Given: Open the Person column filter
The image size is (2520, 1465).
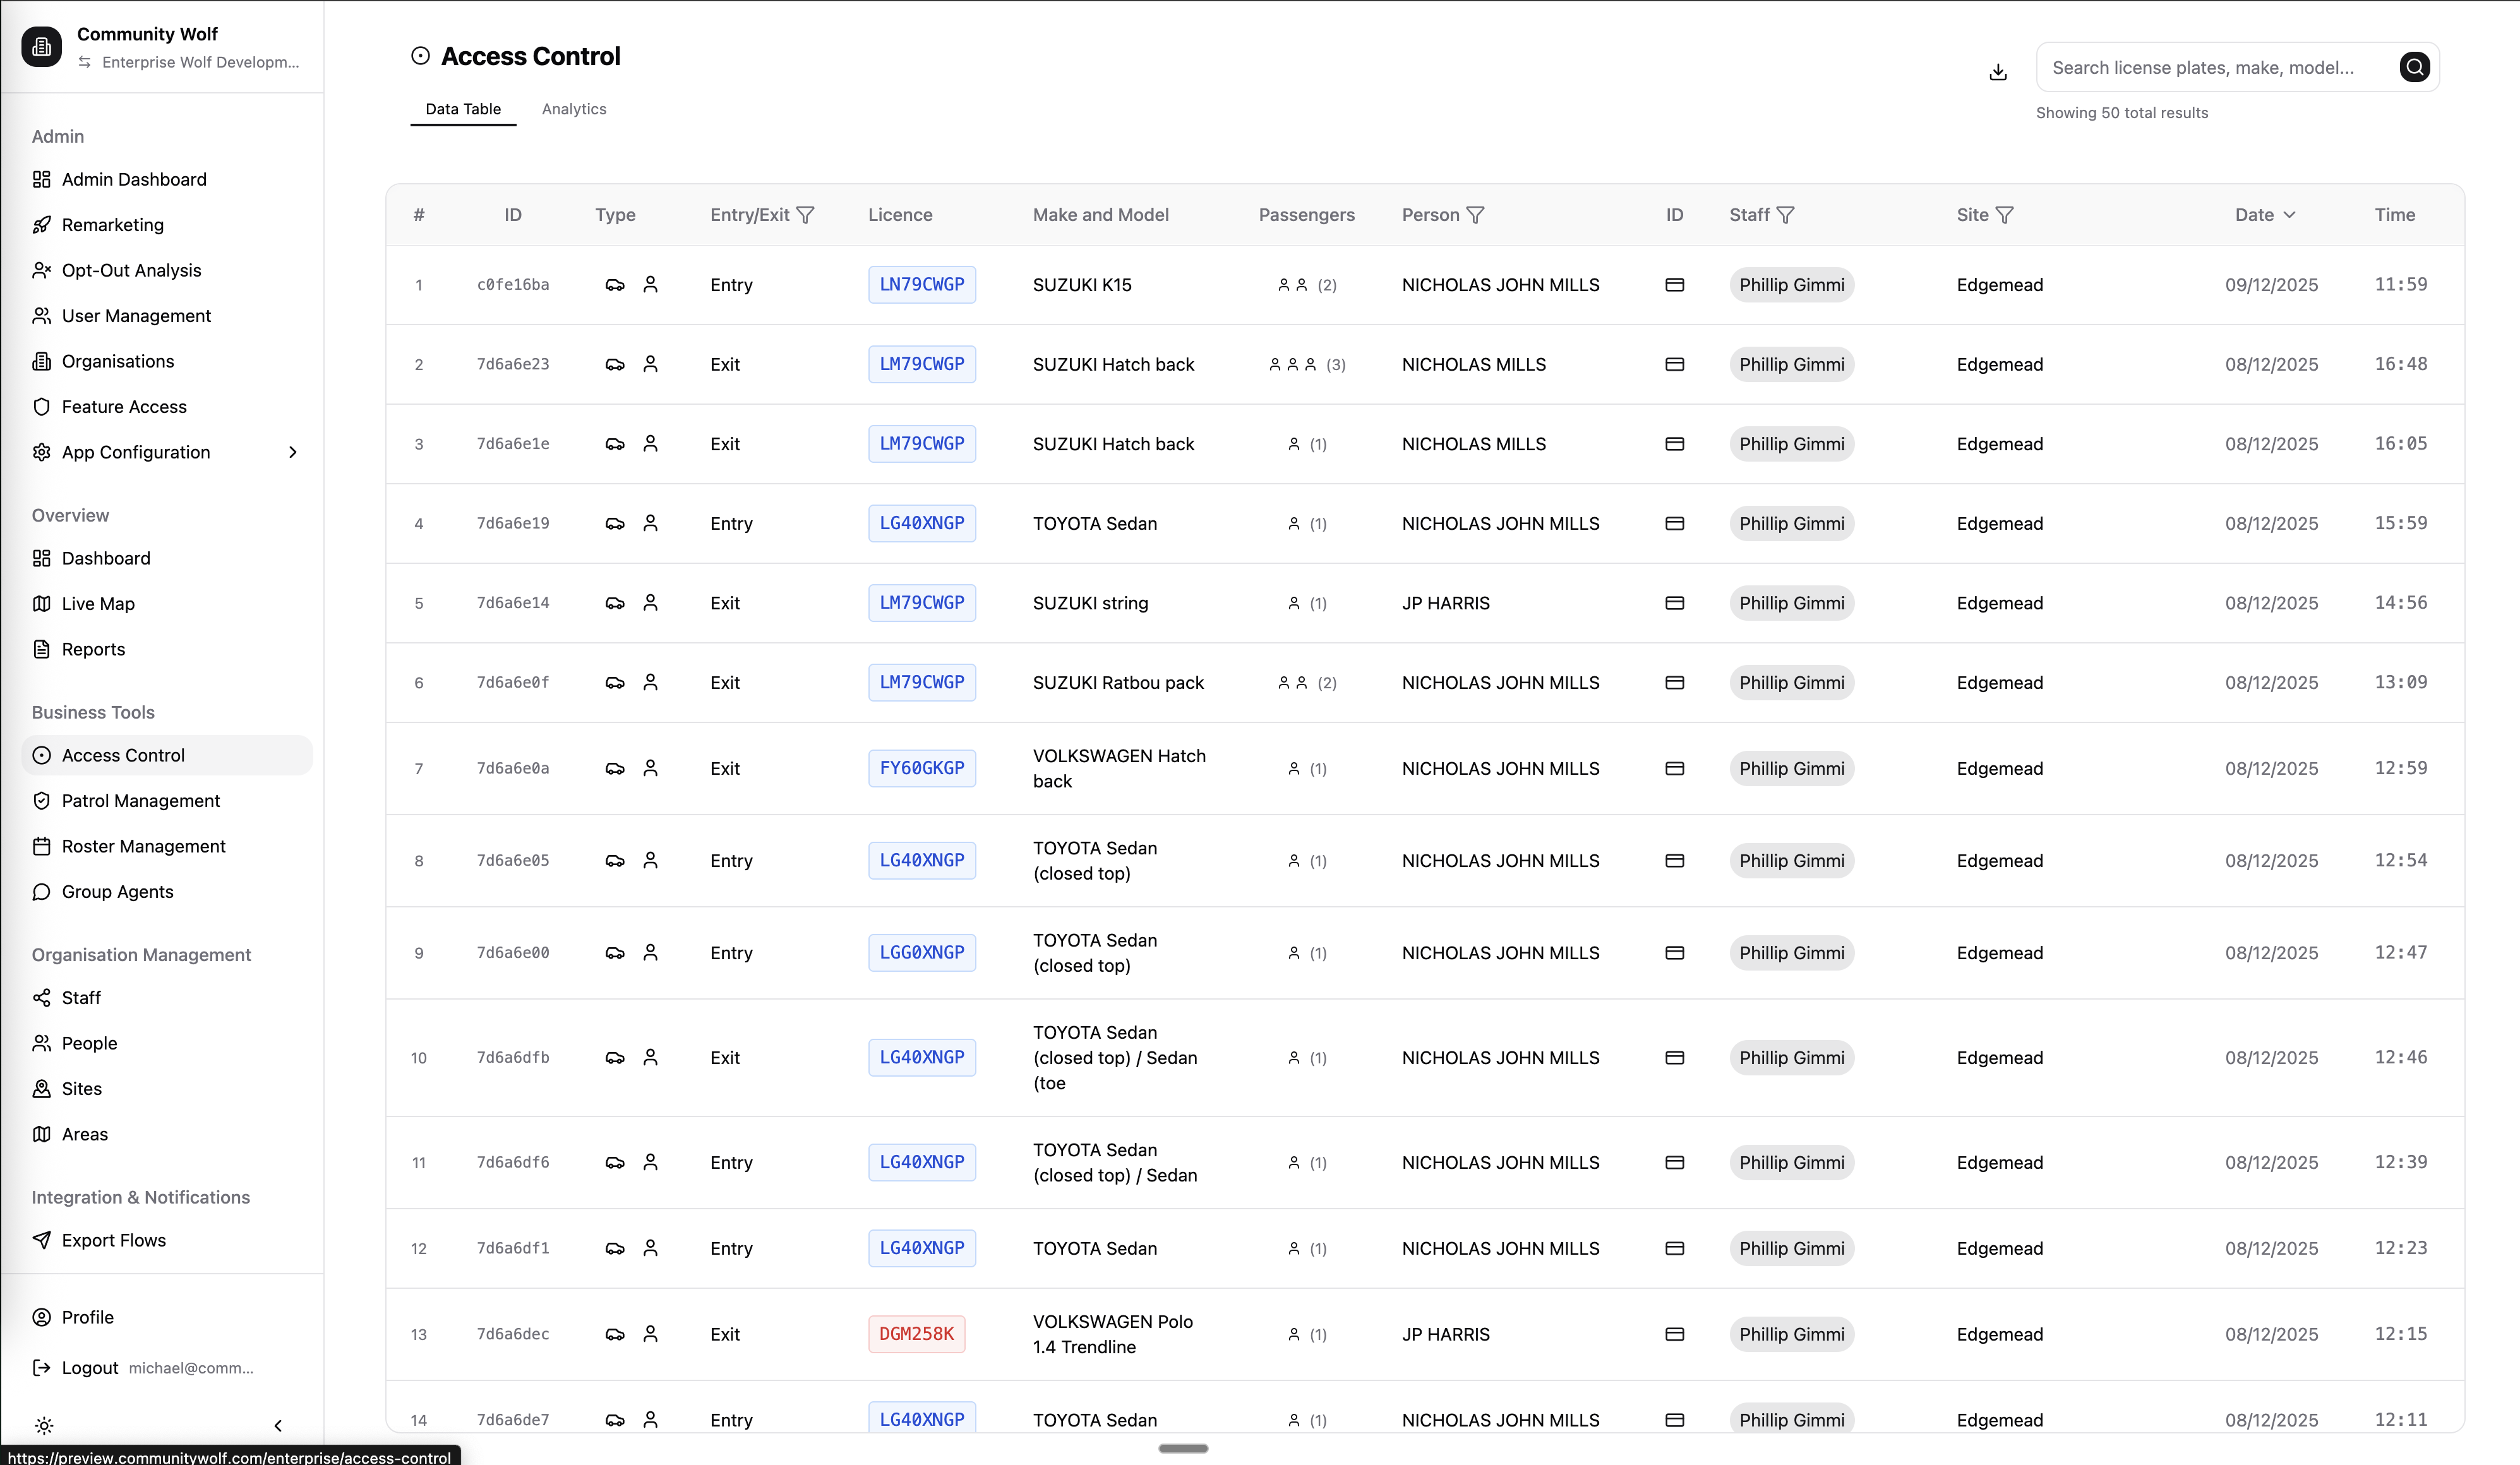Looking at the screenshot, I should tap(1475, 215).
